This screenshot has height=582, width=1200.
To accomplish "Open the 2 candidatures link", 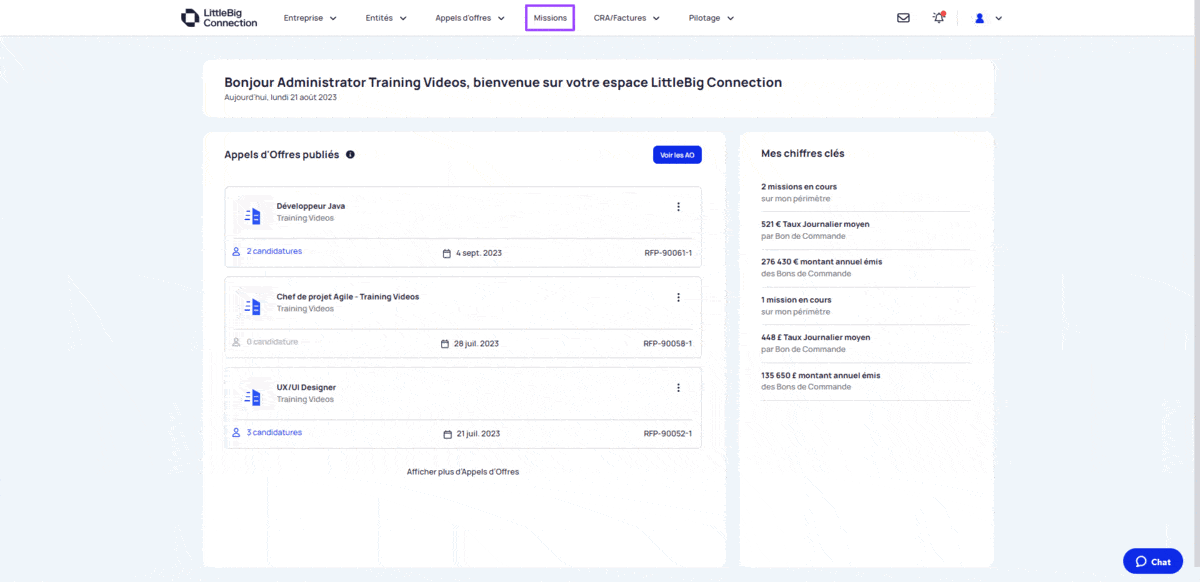I will (x=274, y=251).
